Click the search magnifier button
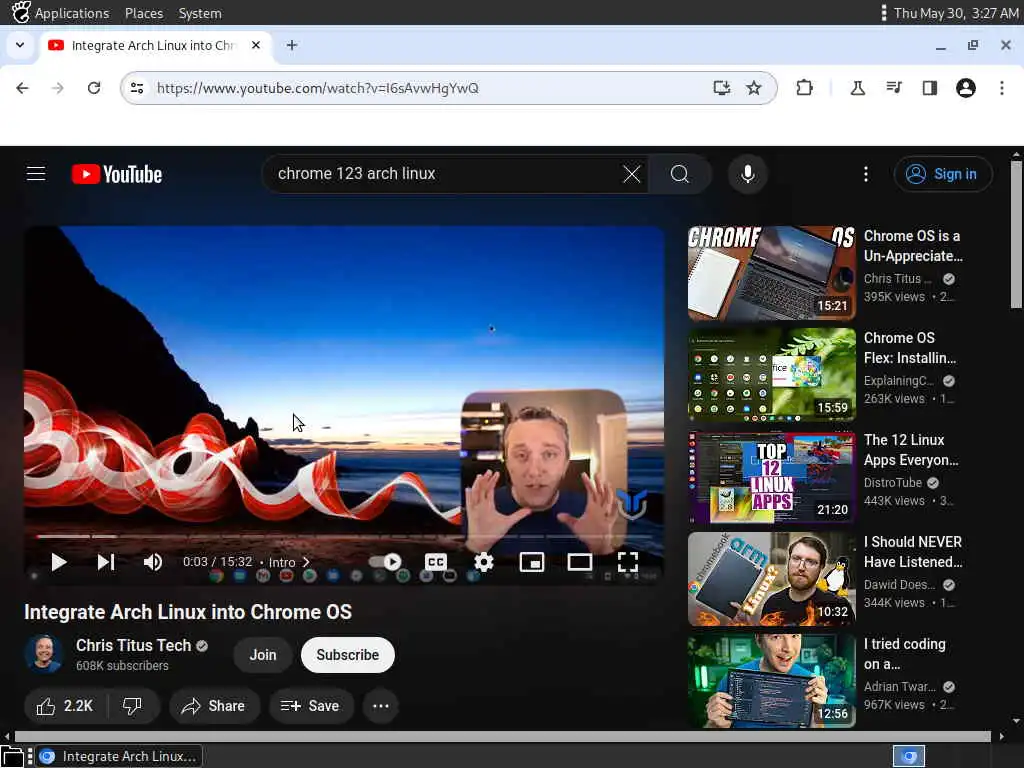The image size is (1024, 768). 680,174
